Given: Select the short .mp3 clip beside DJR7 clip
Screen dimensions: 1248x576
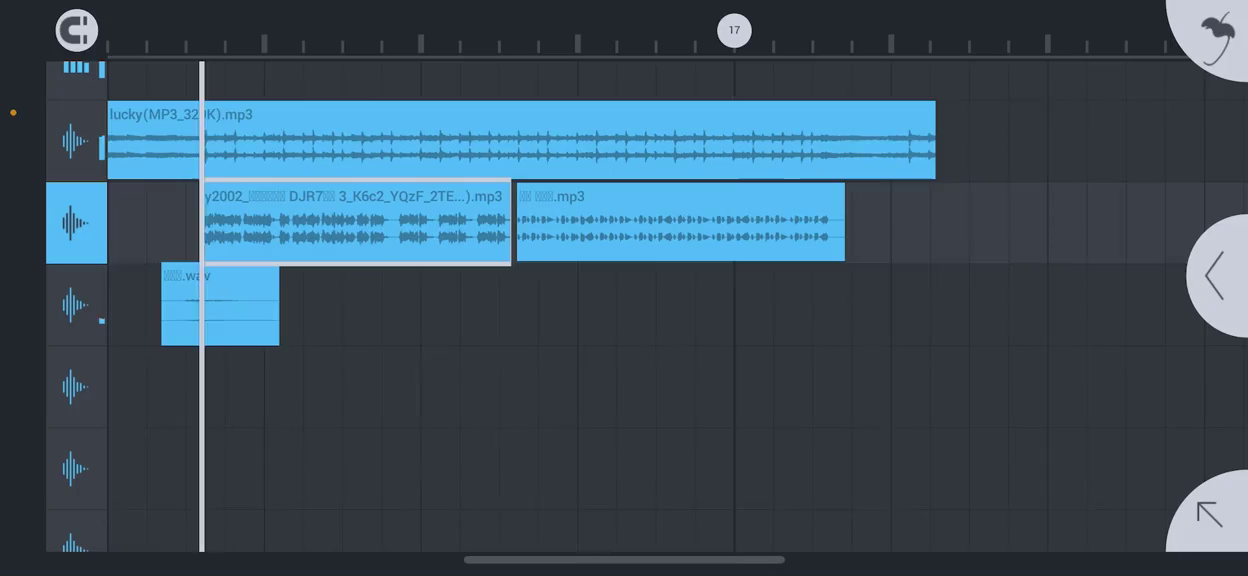Looking at the screenshot, I should coord(680,222).
